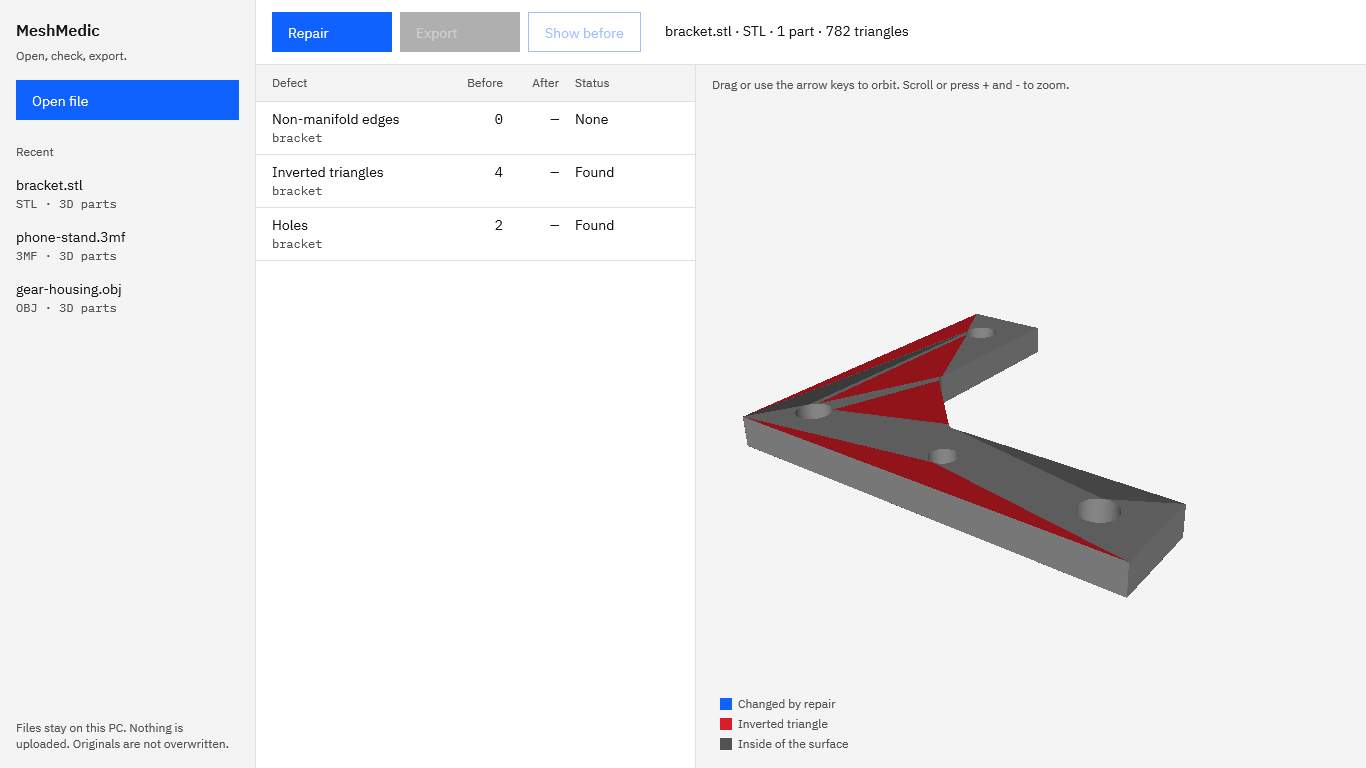Viewport: 1366px width, 768px height.
Task: Click the Before column header
Action: coord(485,83)
